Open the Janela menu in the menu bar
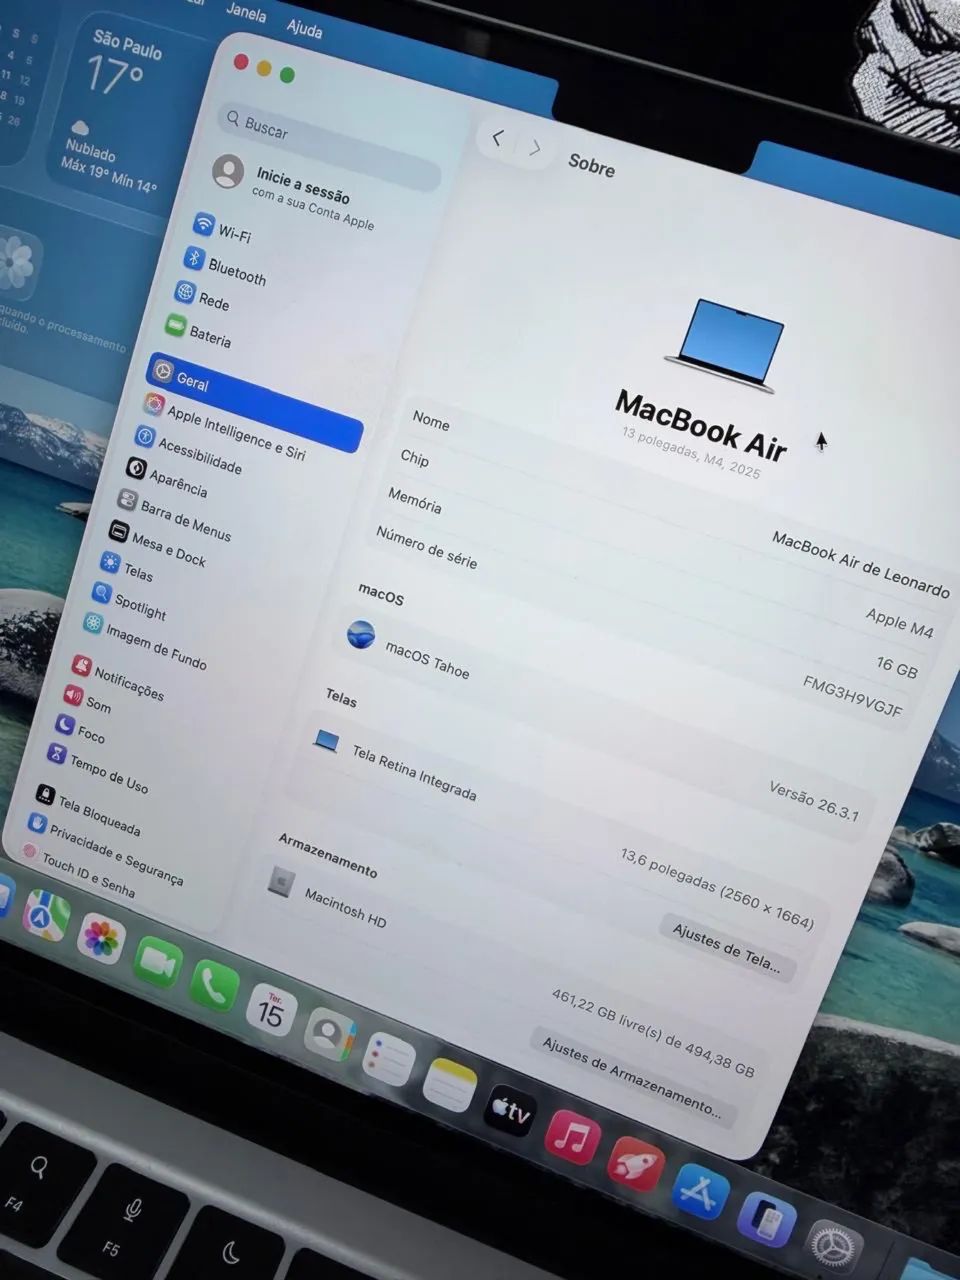 coord(246,12)
